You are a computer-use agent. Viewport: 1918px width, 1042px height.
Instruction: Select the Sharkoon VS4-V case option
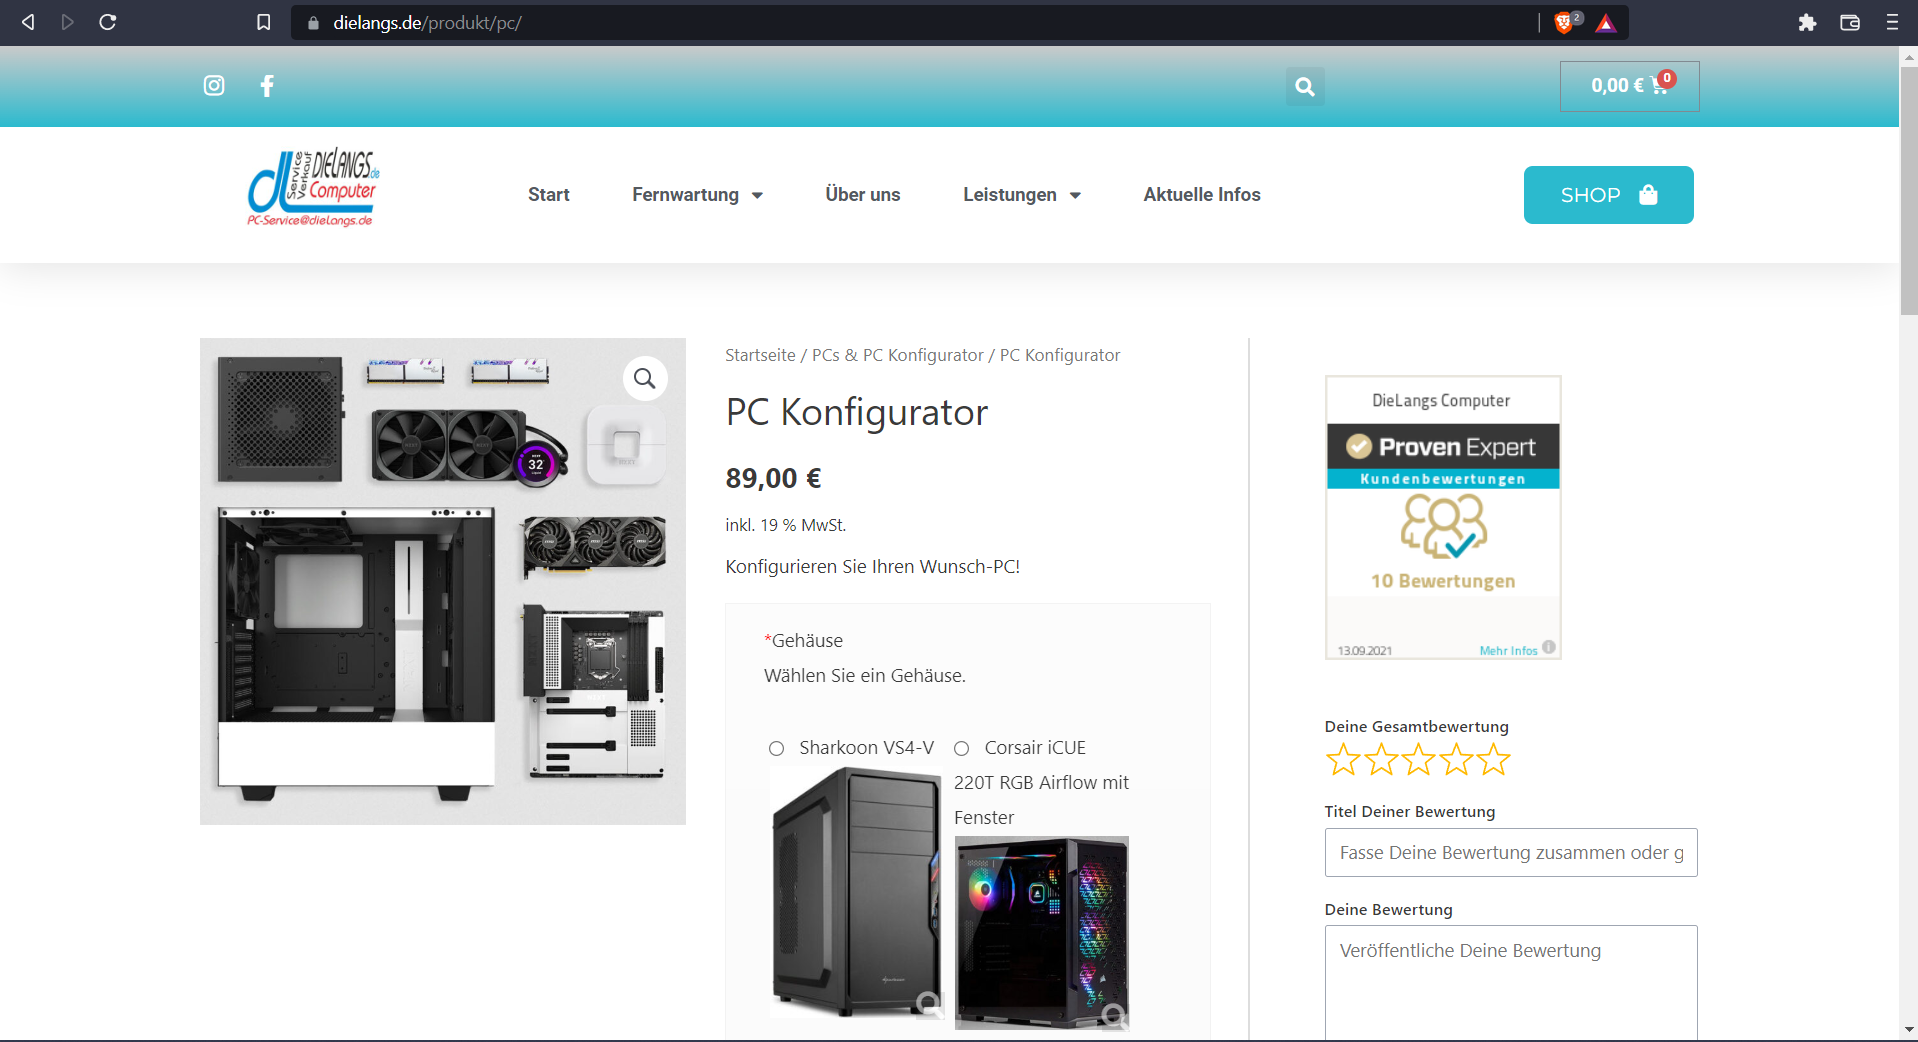point(775,749)
